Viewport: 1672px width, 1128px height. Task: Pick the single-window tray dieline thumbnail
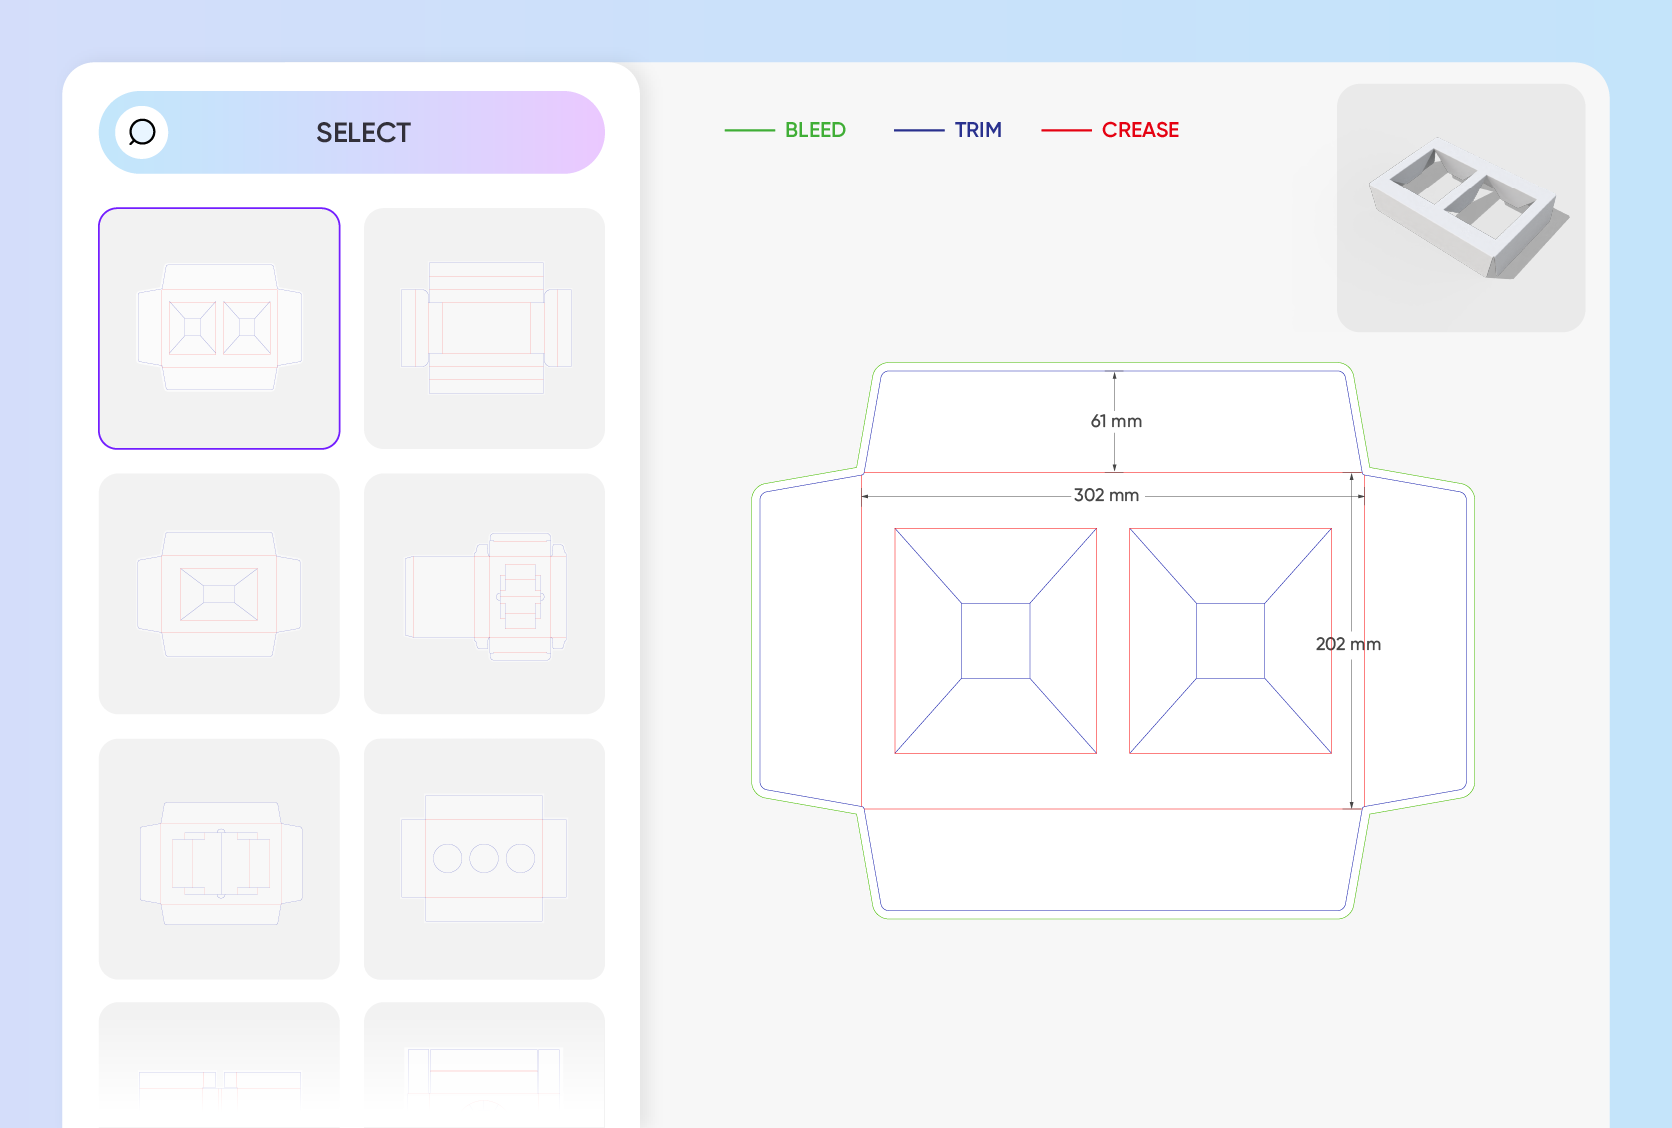(x=219, y=594)
